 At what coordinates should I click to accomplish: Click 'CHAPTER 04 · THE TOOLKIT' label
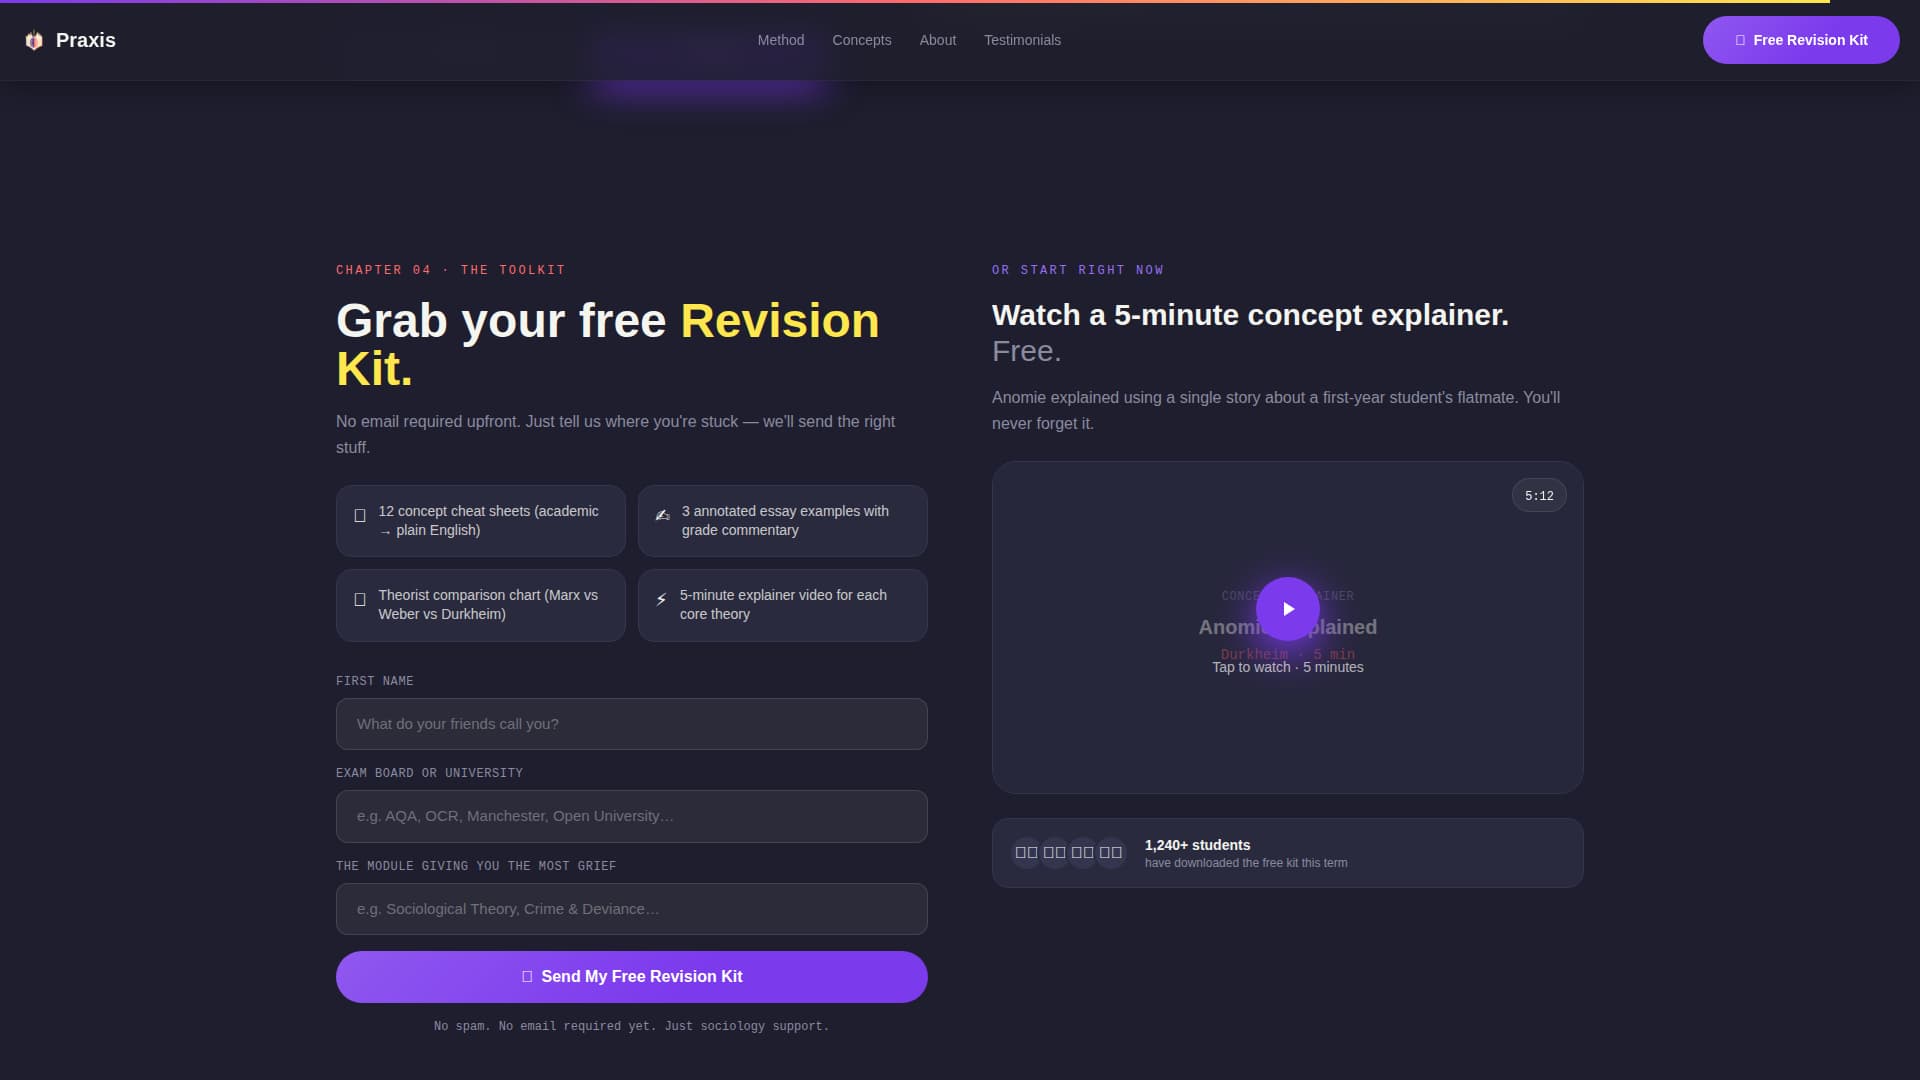tap(451, 270)
